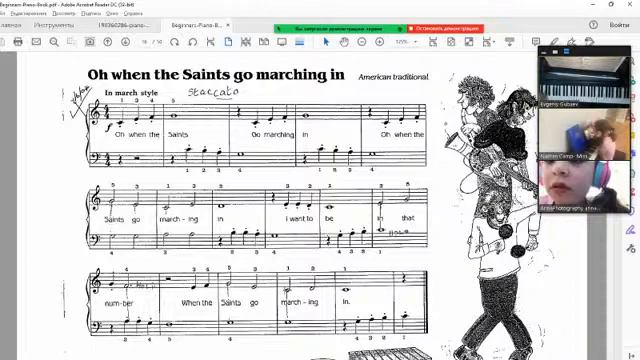Switch to two-page view icon
The image size is (640, 360).
[x=264, y=42]
